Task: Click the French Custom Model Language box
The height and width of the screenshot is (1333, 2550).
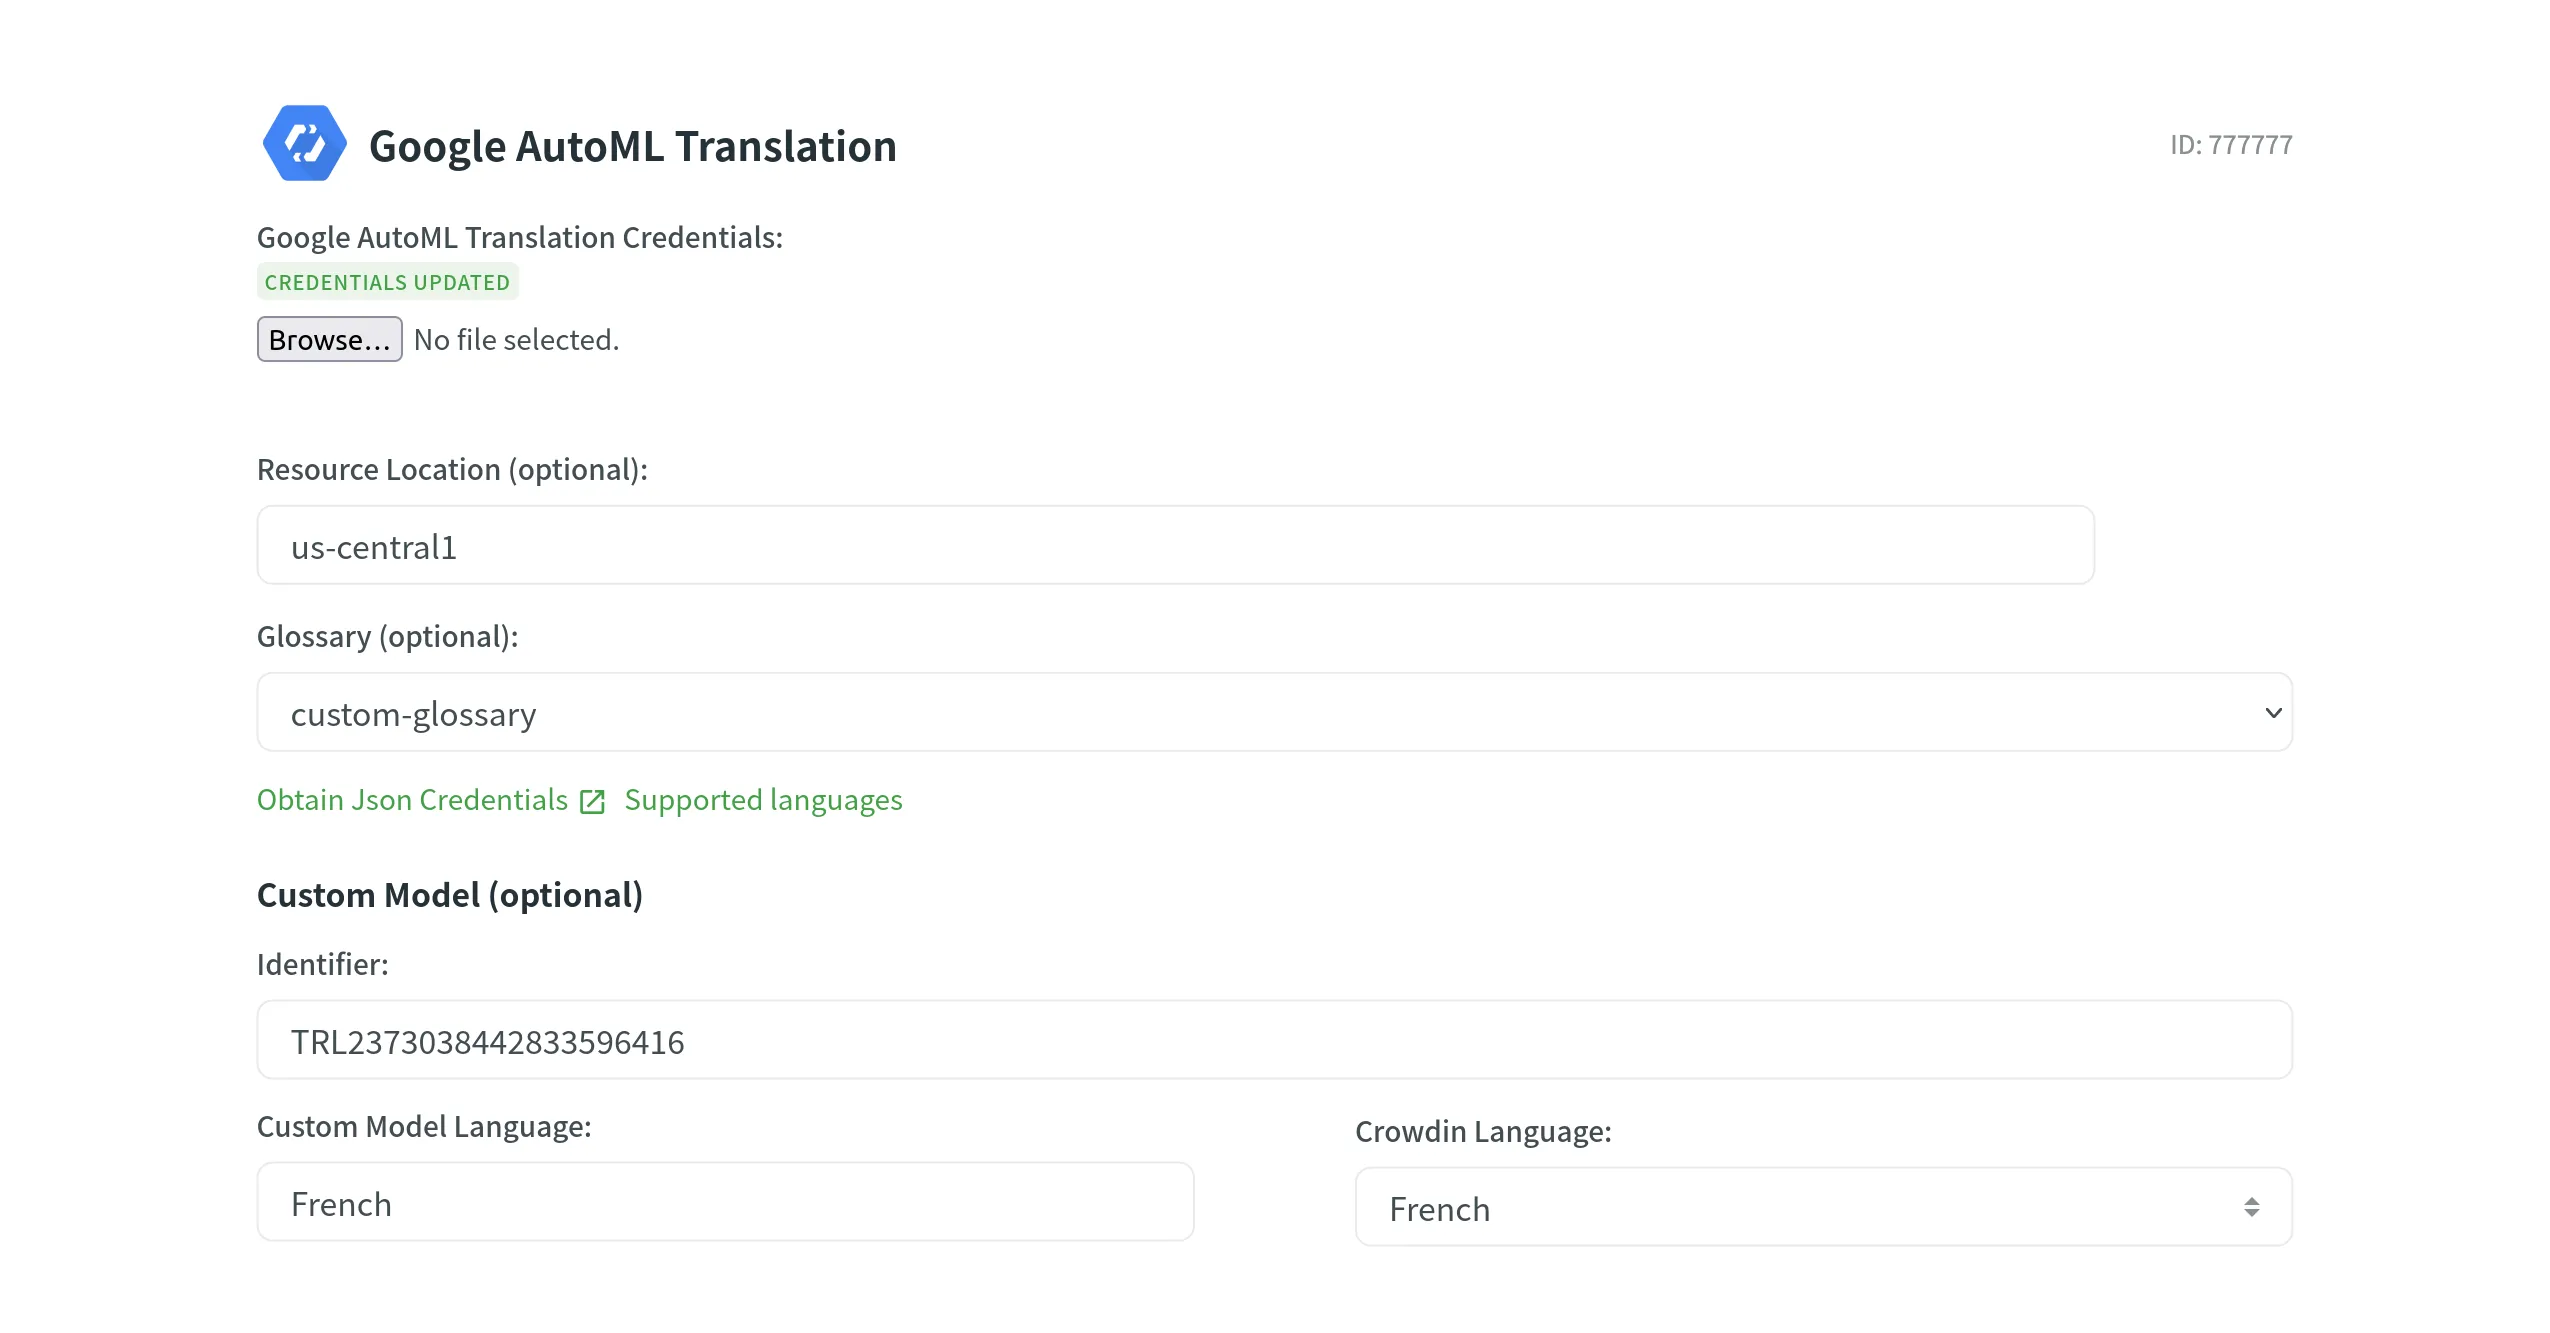Action: [x=725, y=1202]
